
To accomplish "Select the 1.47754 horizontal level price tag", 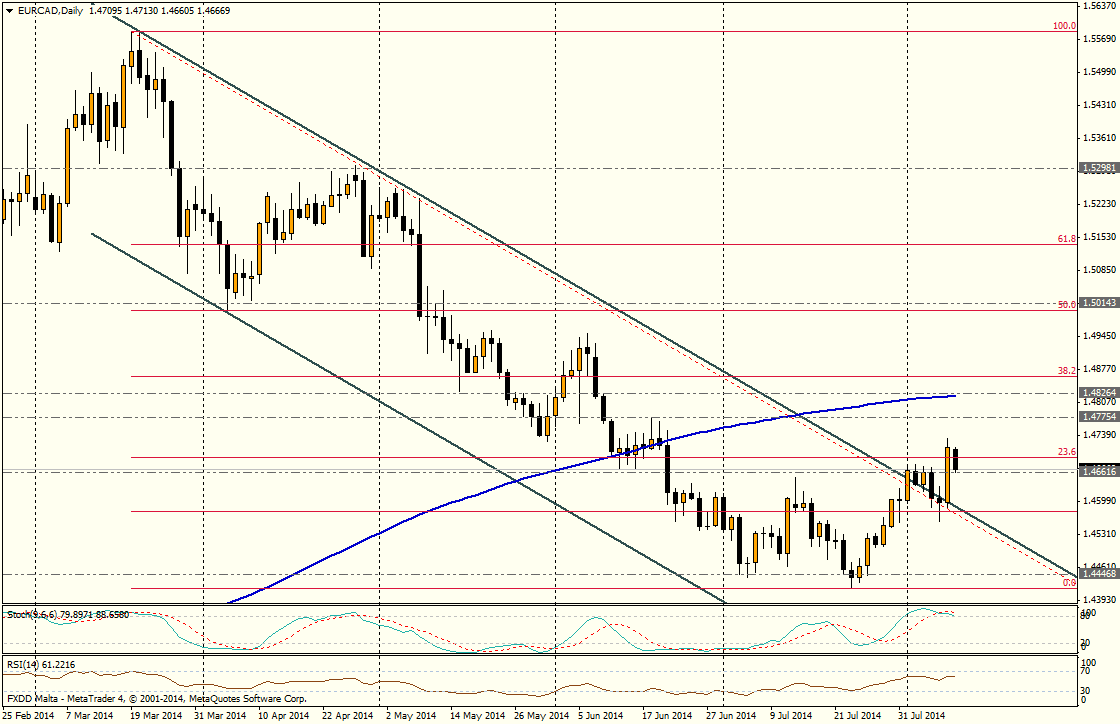I will pos(1098,416).
